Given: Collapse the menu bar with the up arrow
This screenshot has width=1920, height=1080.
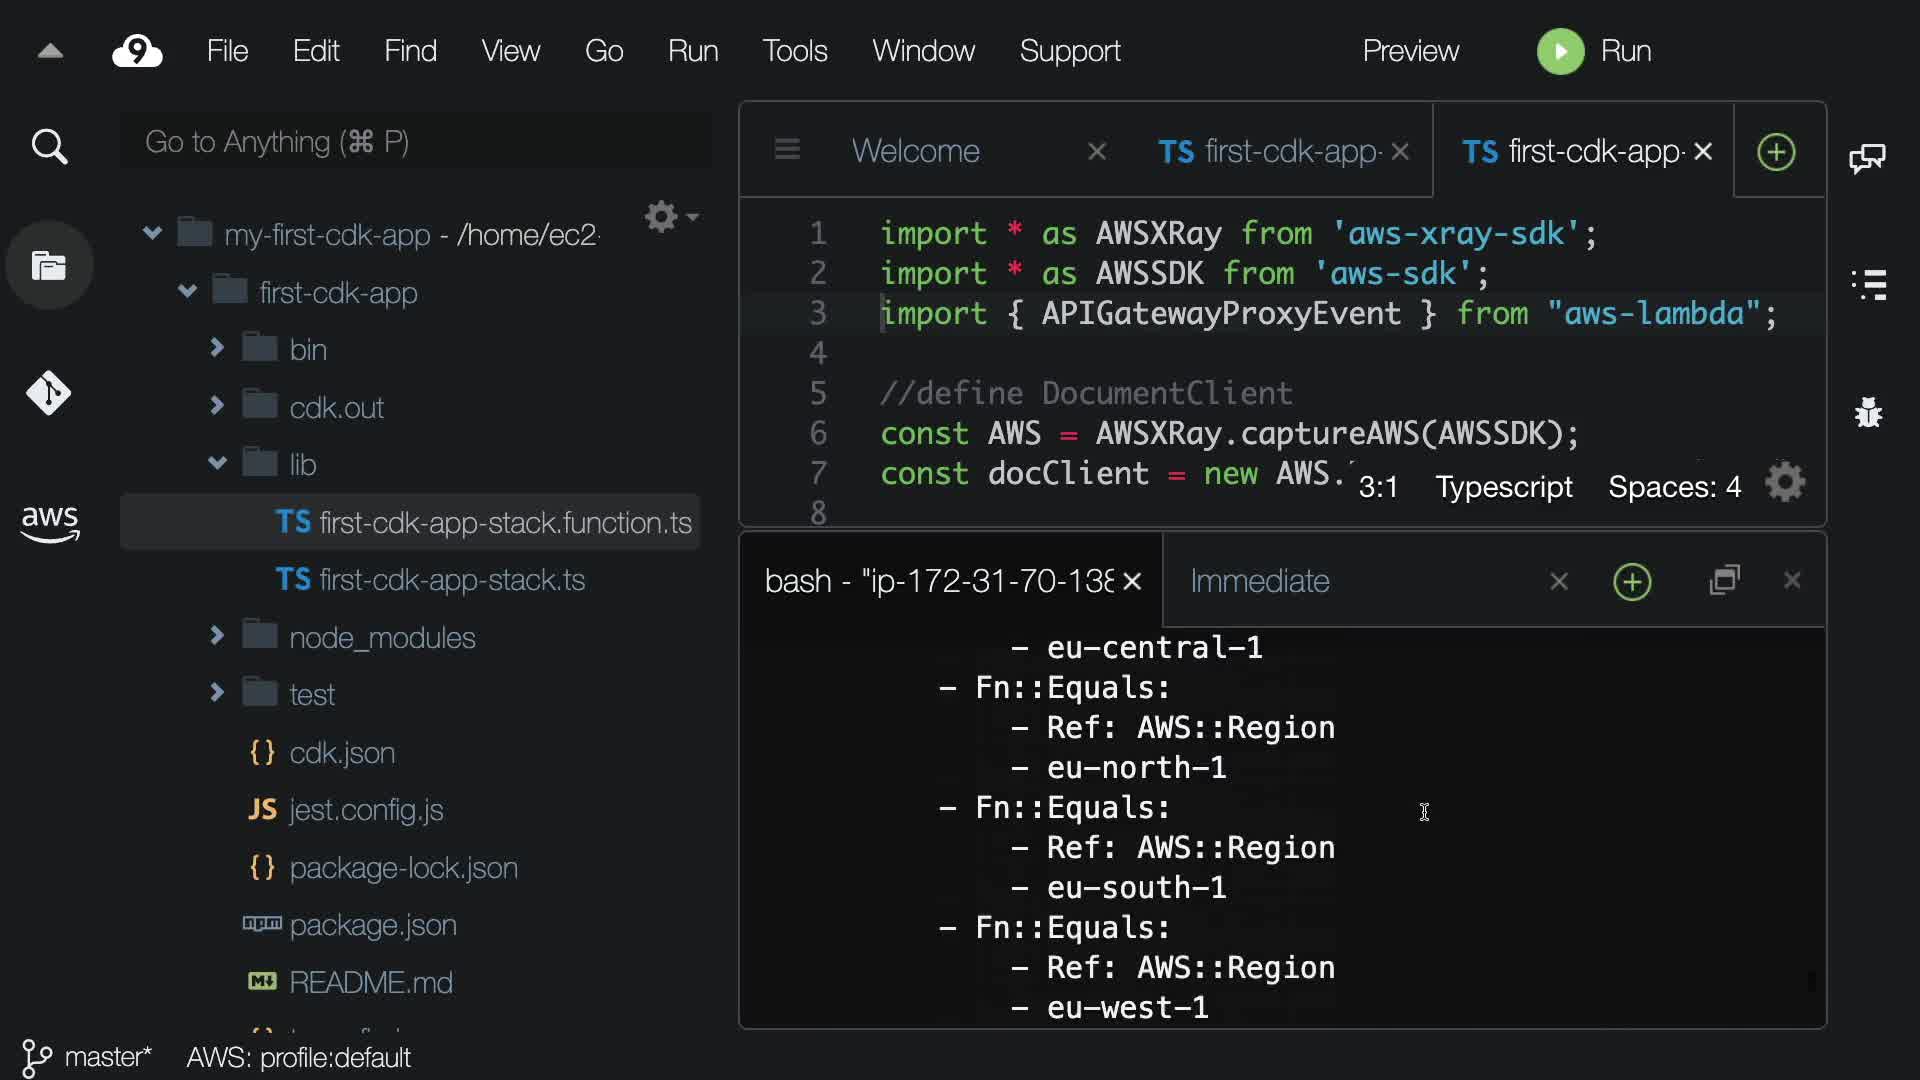Looking at the screenshot, I should (50, 51).
